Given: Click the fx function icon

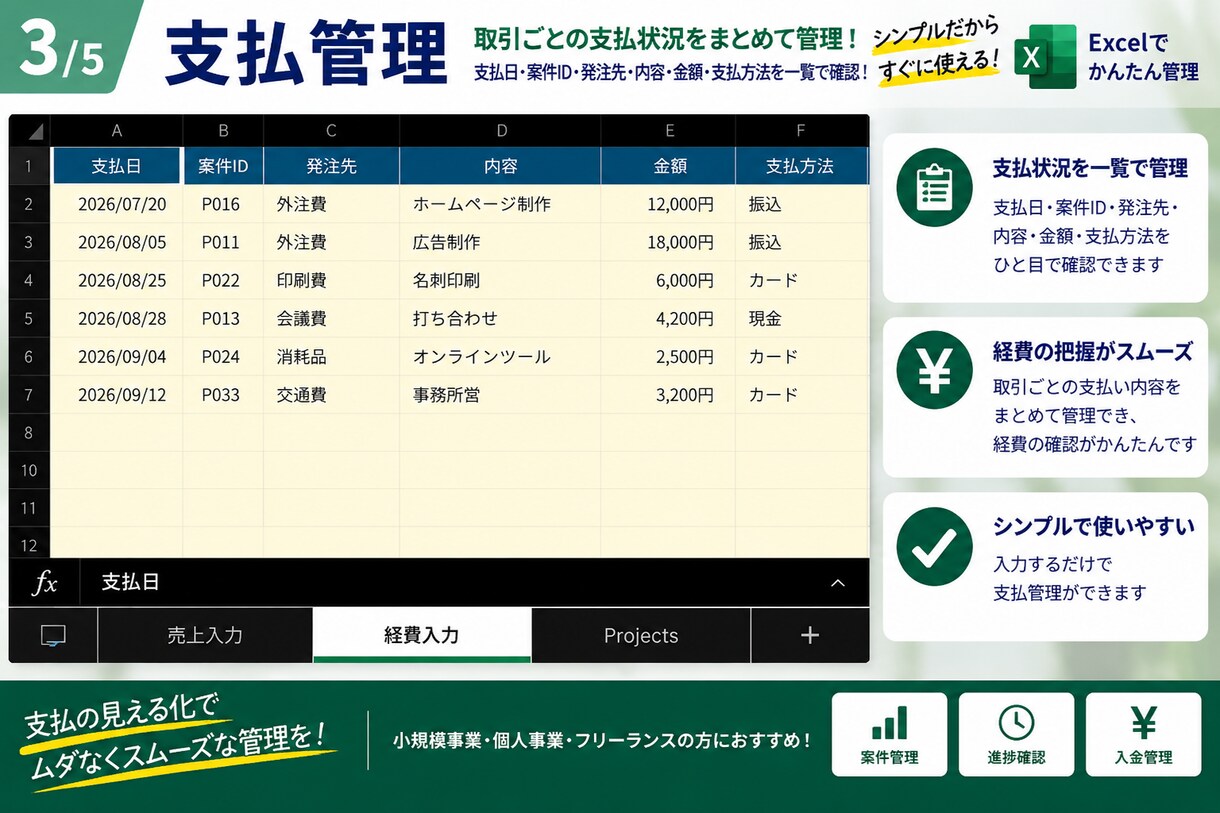Looking at the screenshot, I should click(x=44, y=583).
